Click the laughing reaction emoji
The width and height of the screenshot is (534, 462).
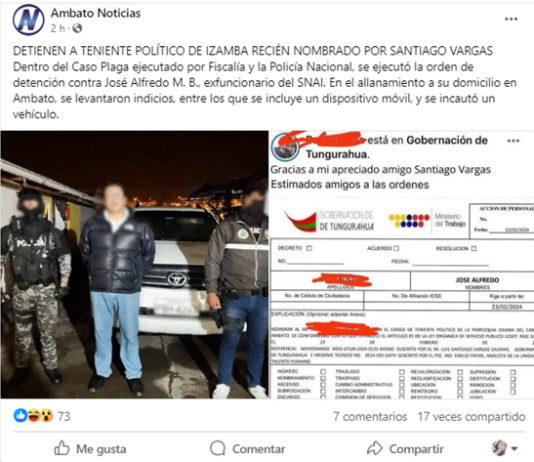[33, 416]
